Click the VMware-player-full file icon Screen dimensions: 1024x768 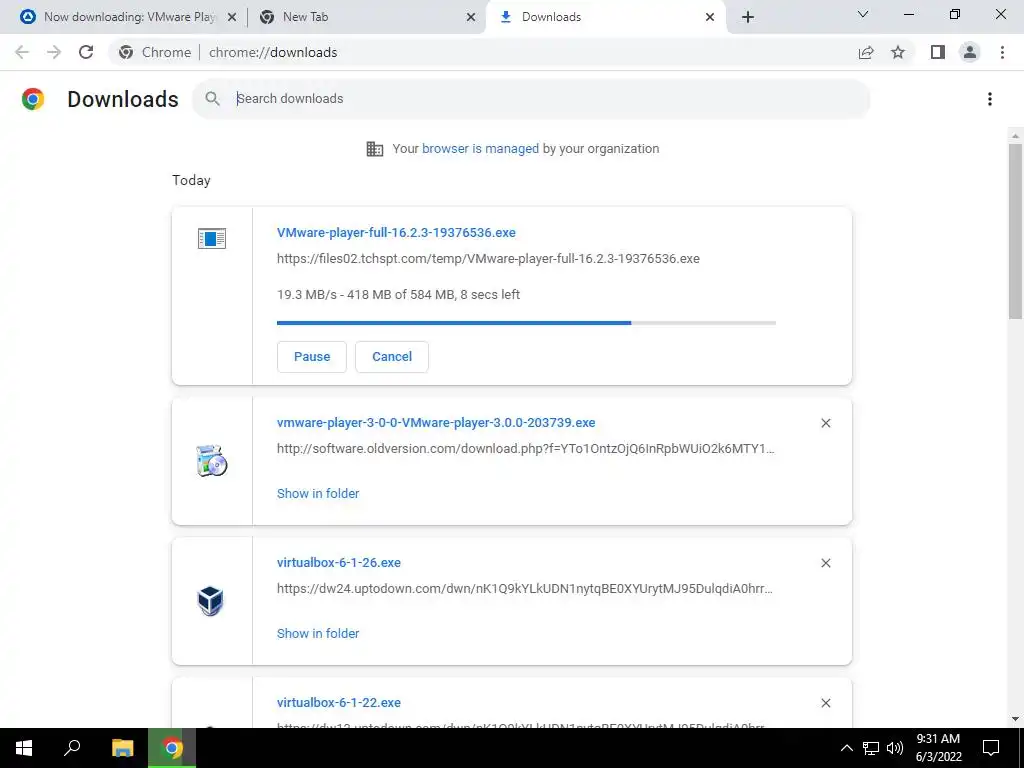tap(212, 238)
